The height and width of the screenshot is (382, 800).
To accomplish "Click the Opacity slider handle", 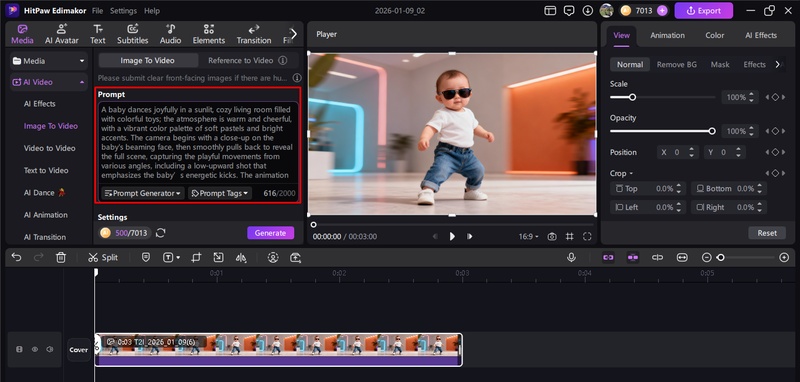I will tap(712, 131).
